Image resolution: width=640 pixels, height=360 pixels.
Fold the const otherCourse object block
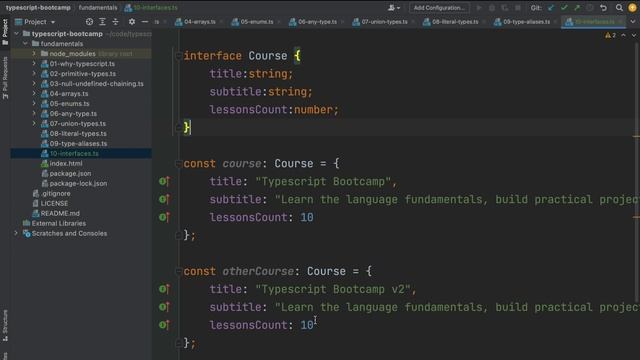click(178, 271)
